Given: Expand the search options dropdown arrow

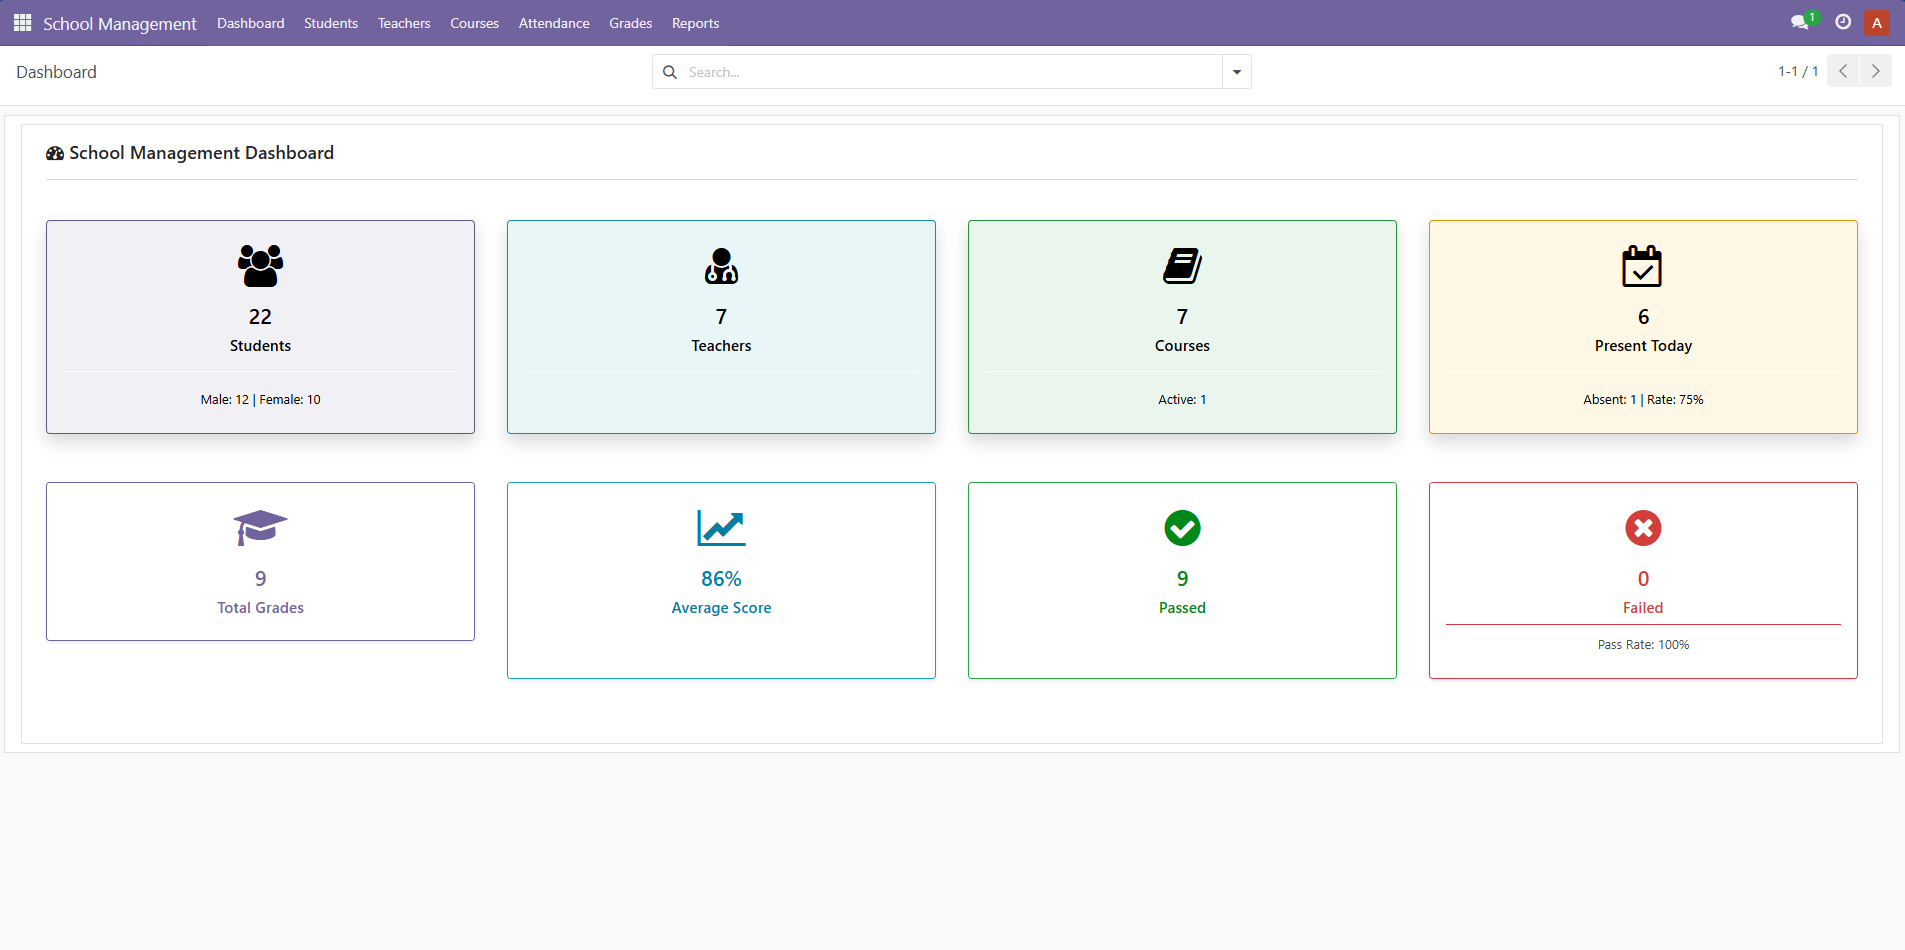Looking at the screenshot, I should 1237,72.
